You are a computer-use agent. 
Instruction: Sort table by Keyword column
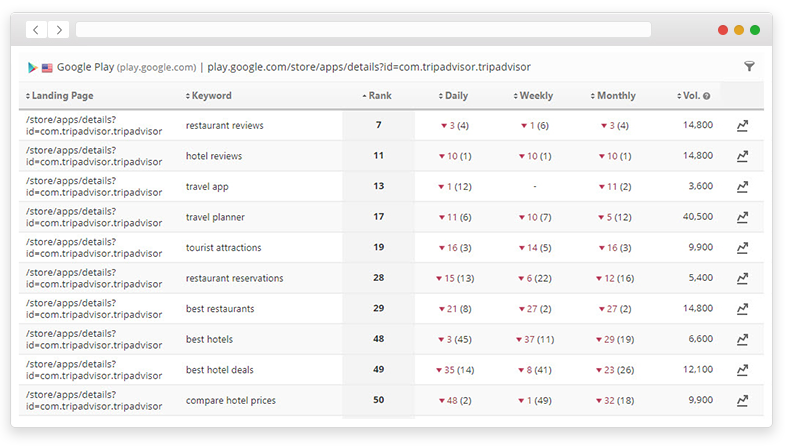pyautogui.click(x=208, y=96)
